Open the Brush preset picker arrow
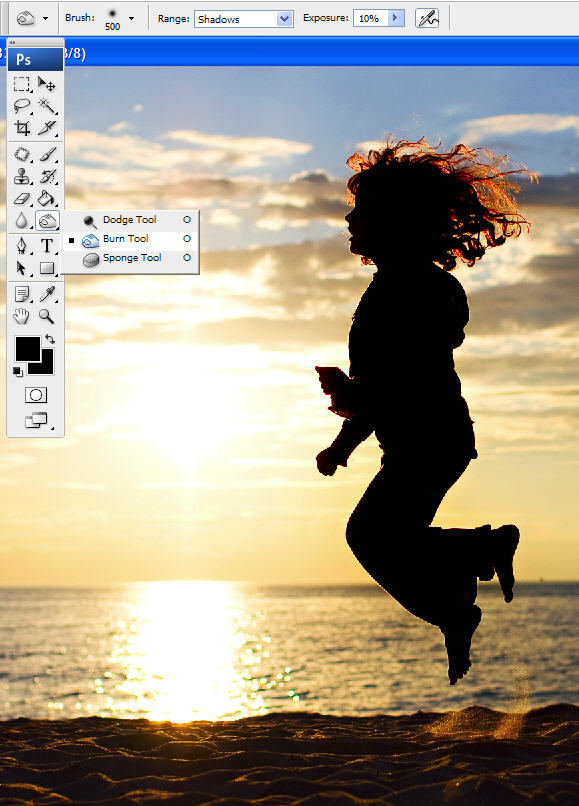579x806 pixels. (132, 19)
